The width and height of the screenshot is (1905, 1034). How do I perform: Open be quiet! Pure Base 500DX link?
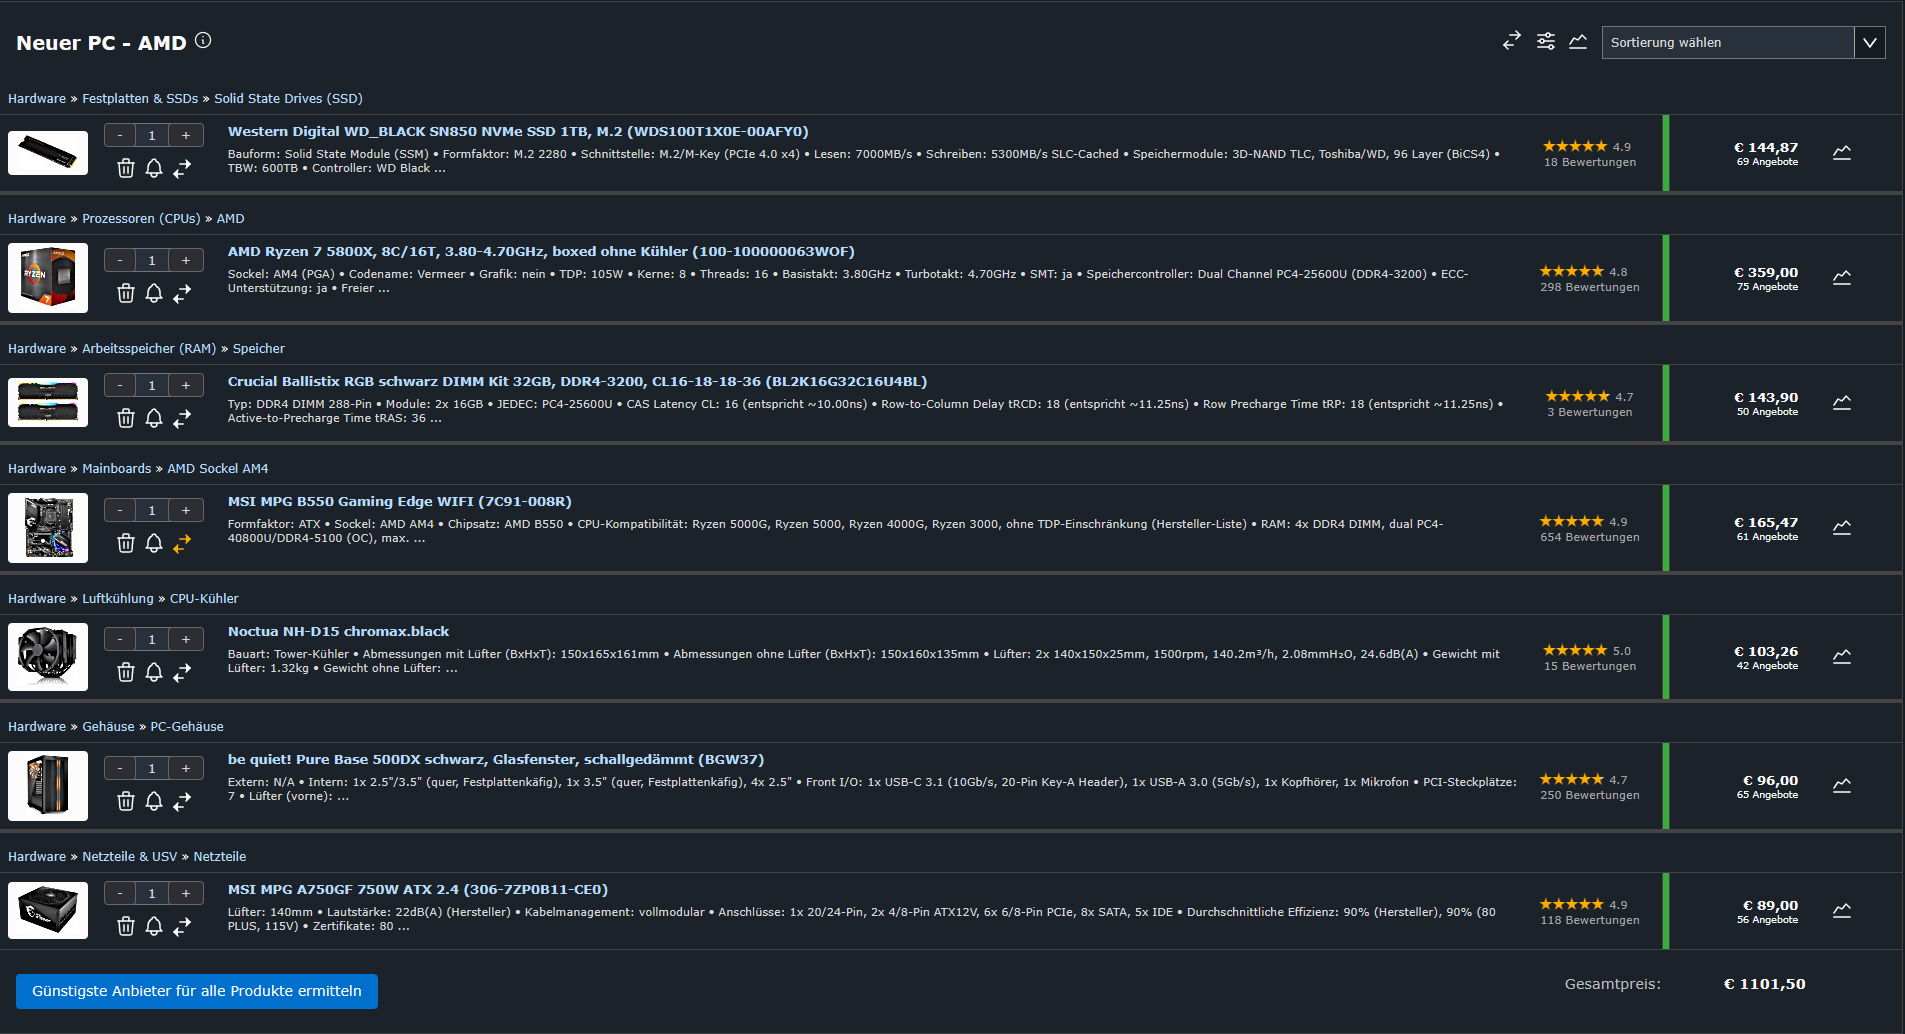coord(496,759)
